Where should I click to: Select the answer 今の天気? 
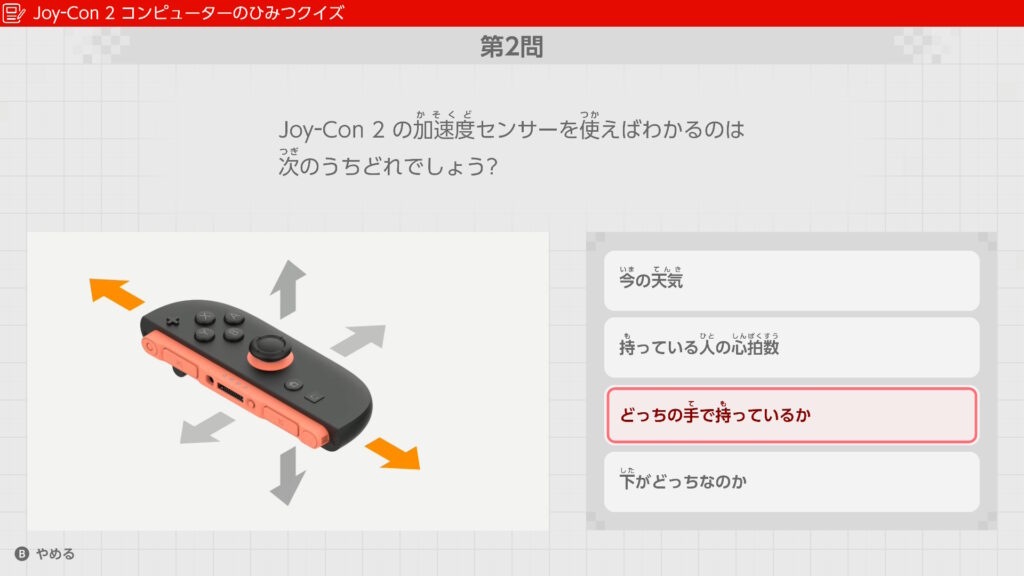tap(792, 281)
